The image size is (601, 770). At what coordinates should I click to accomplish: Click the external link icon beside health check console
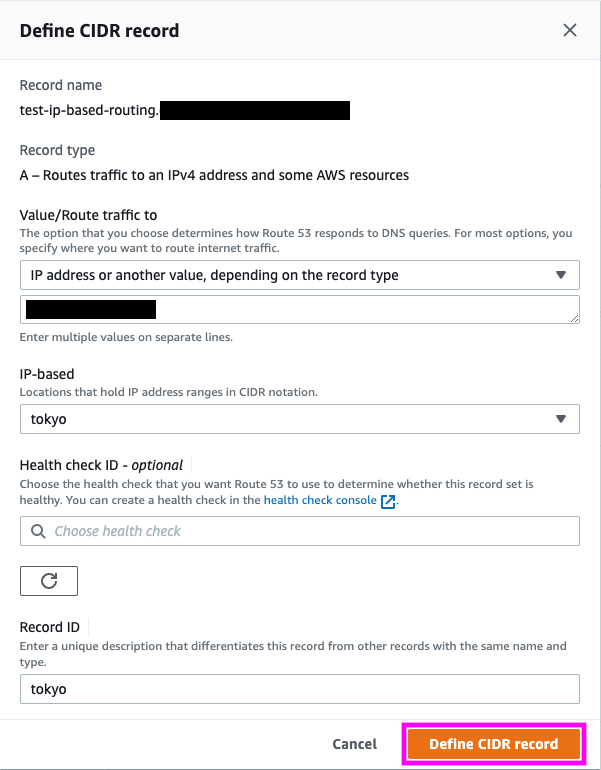coord(389,500)
